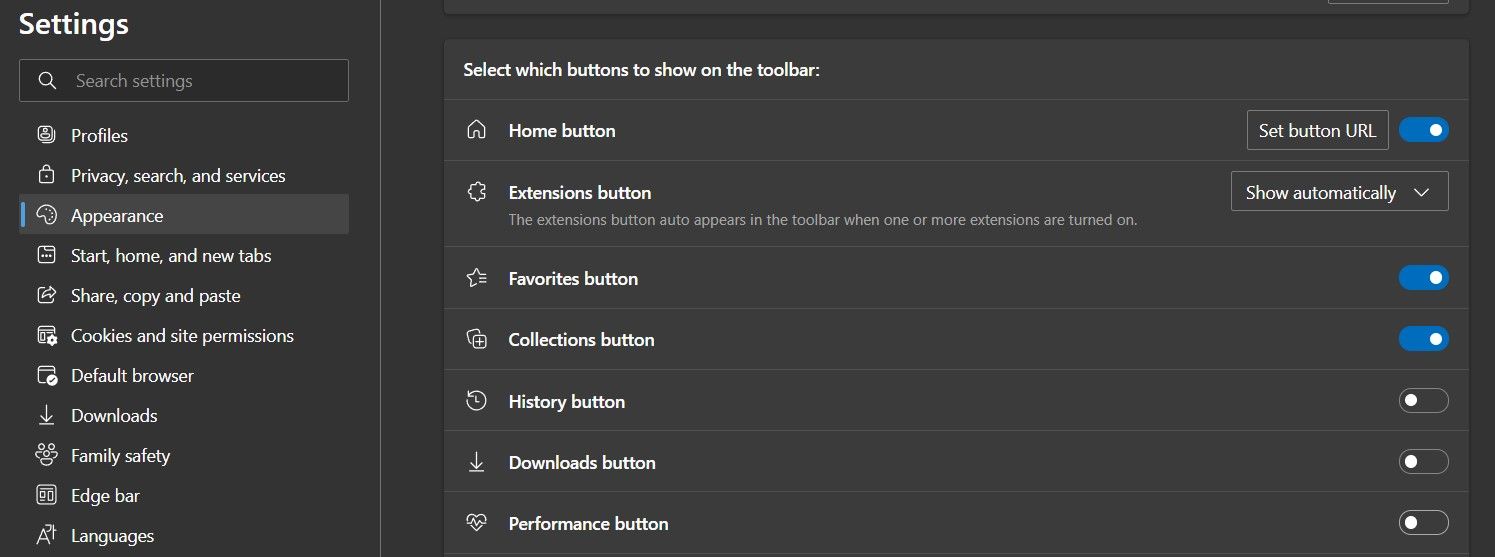Click the Family safety icon
Image resolution: width=1495 pixels, height=557 pixels.
46,455
